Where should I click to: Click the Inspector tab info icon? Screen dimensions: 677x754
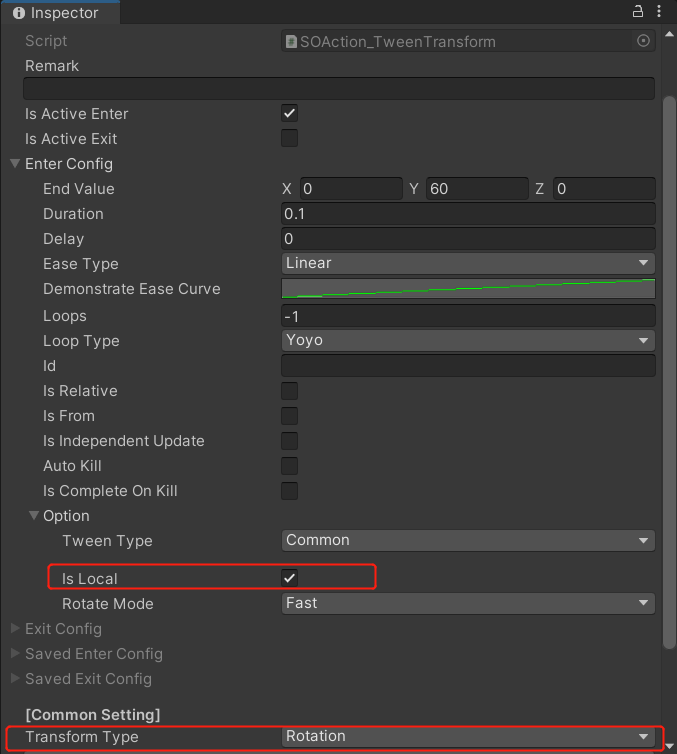tap(19, 13)
